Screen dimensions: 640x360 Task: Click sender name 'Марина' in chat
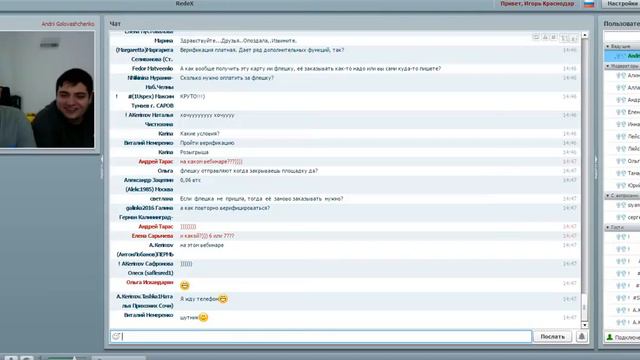tap(164, 41)
